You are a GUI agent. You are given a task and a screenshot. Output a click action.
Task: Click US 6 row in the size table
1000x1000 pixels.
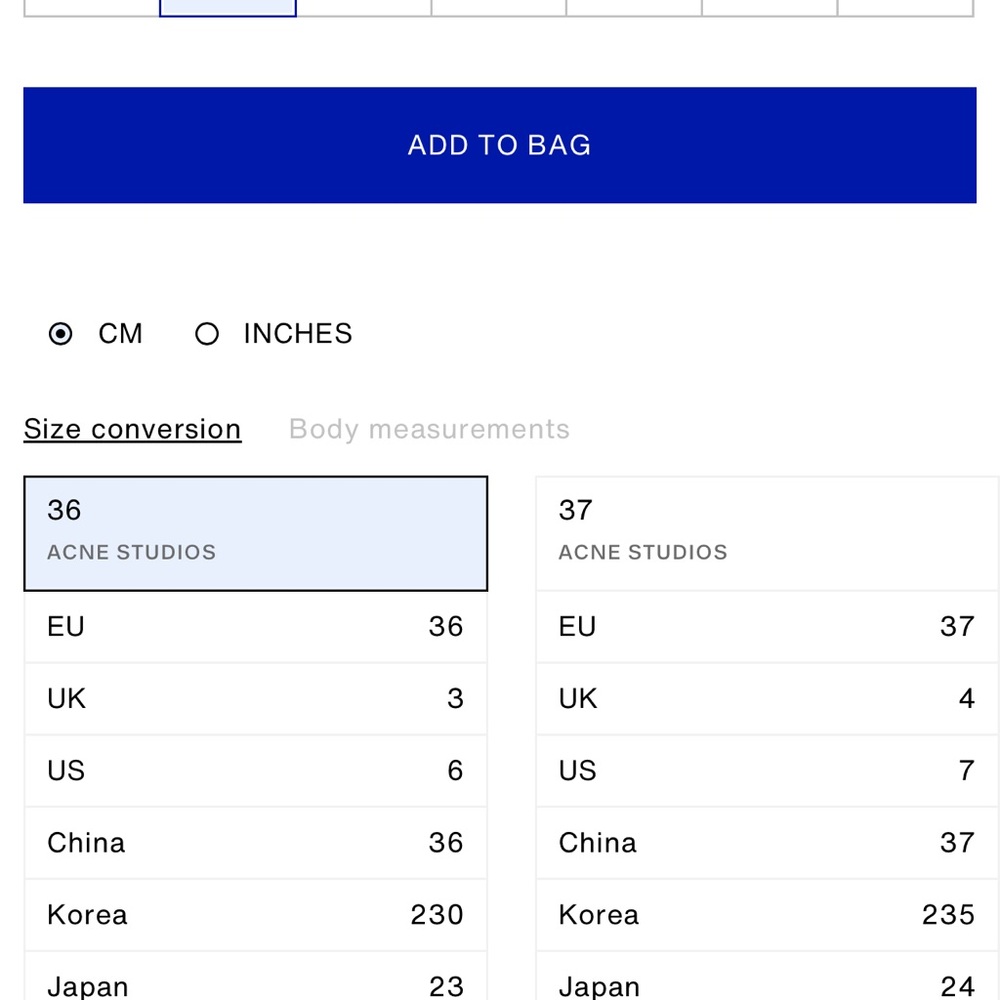256,771
